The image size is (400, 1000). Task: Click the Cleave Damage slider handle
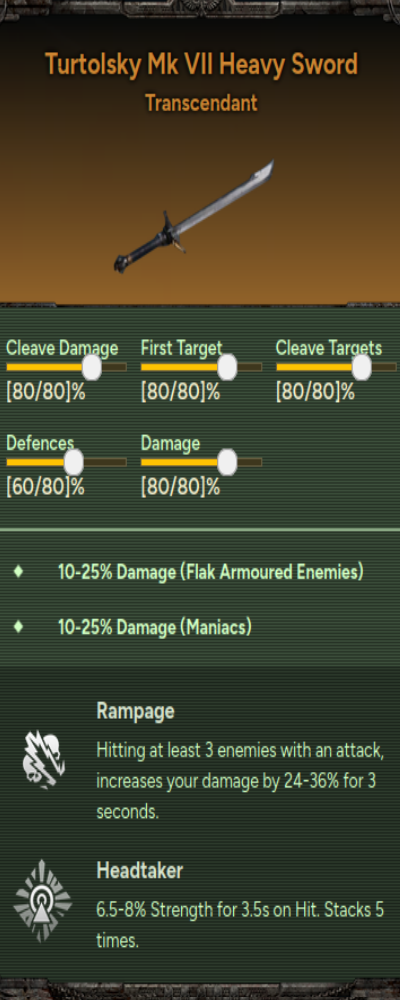coord(93,367)
